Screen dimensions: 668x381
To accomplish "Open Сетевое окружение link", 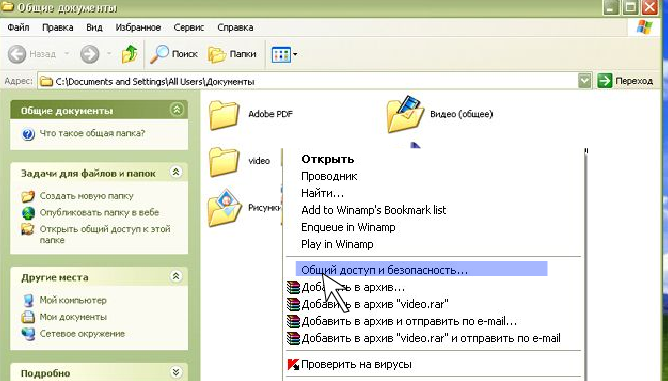I will pyautogui.click(x=82, y=334).
